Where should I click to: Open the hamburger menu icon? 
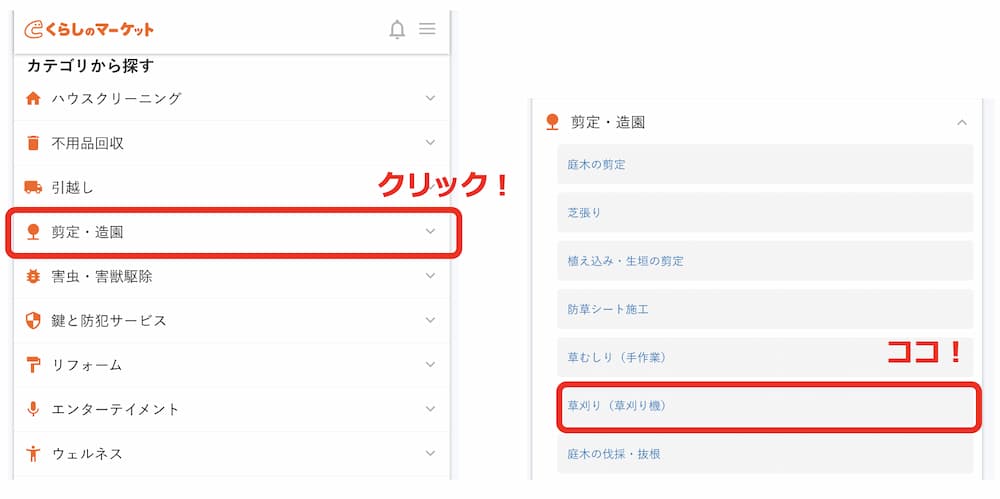427,29
